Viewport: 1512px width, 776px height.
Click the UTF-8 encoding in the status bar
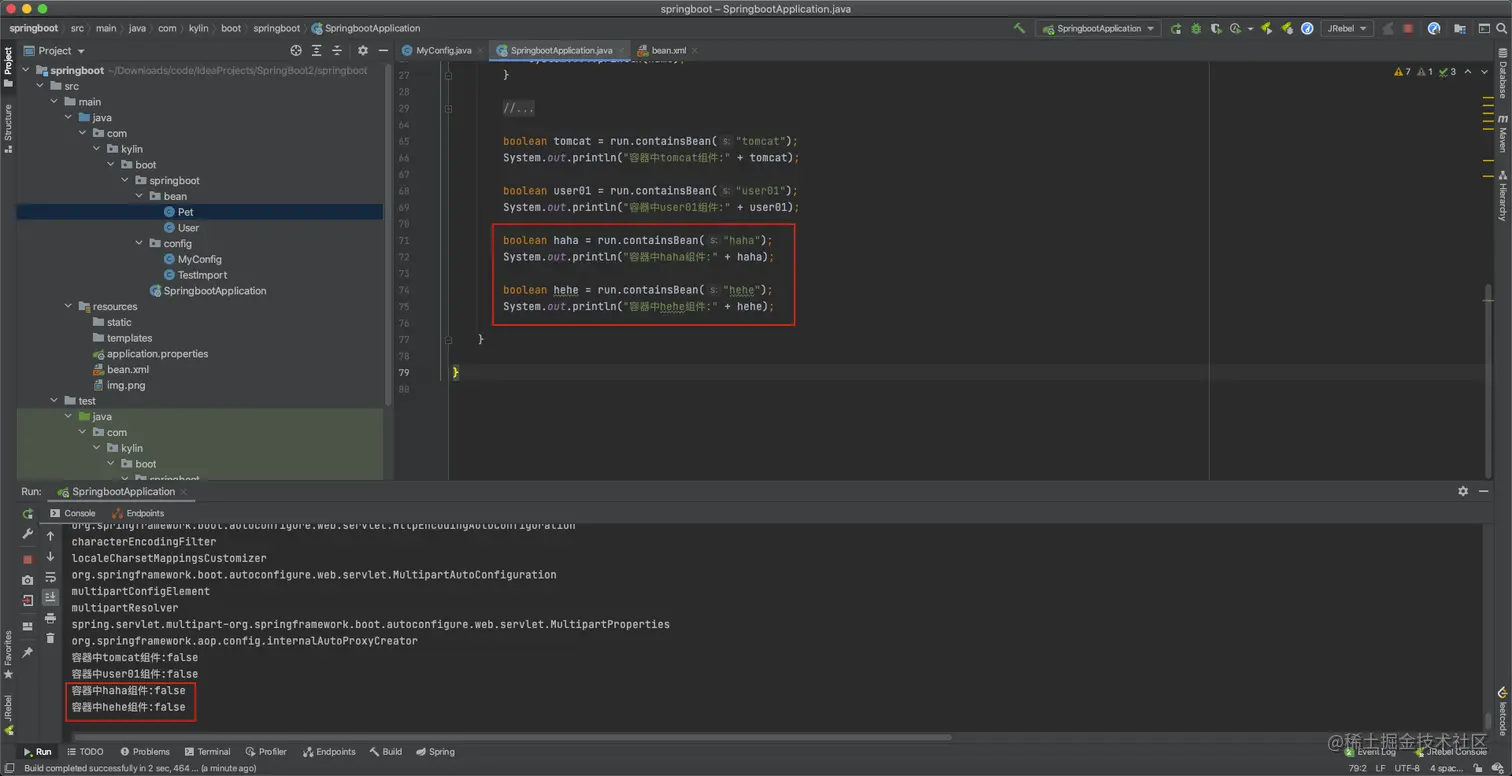[x=1406, y=768]
